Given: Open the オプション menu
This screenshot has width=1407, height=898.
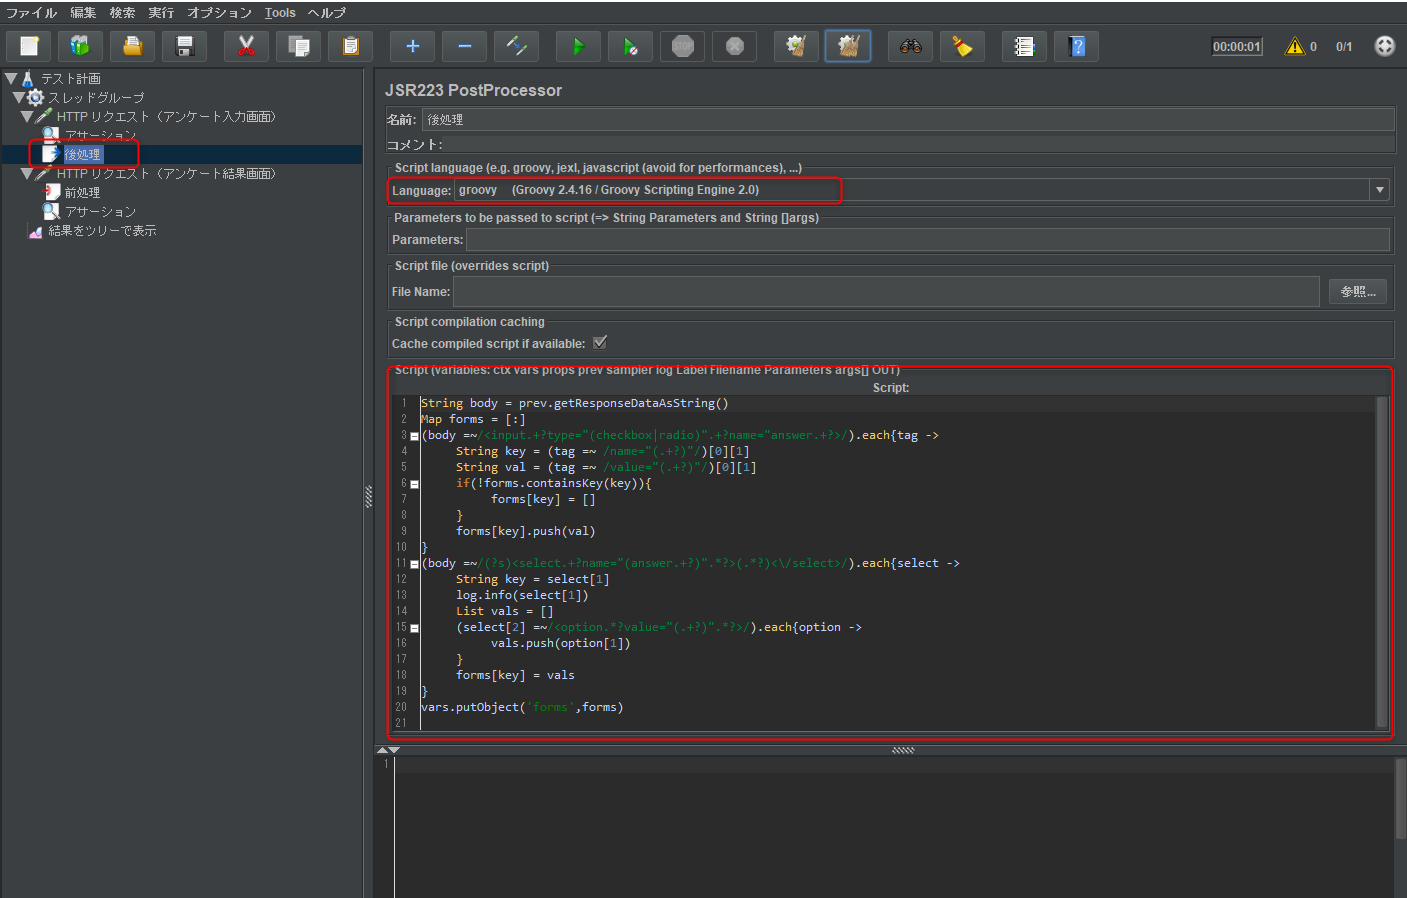Looking at the screenshot, I should tap(219, 13).
